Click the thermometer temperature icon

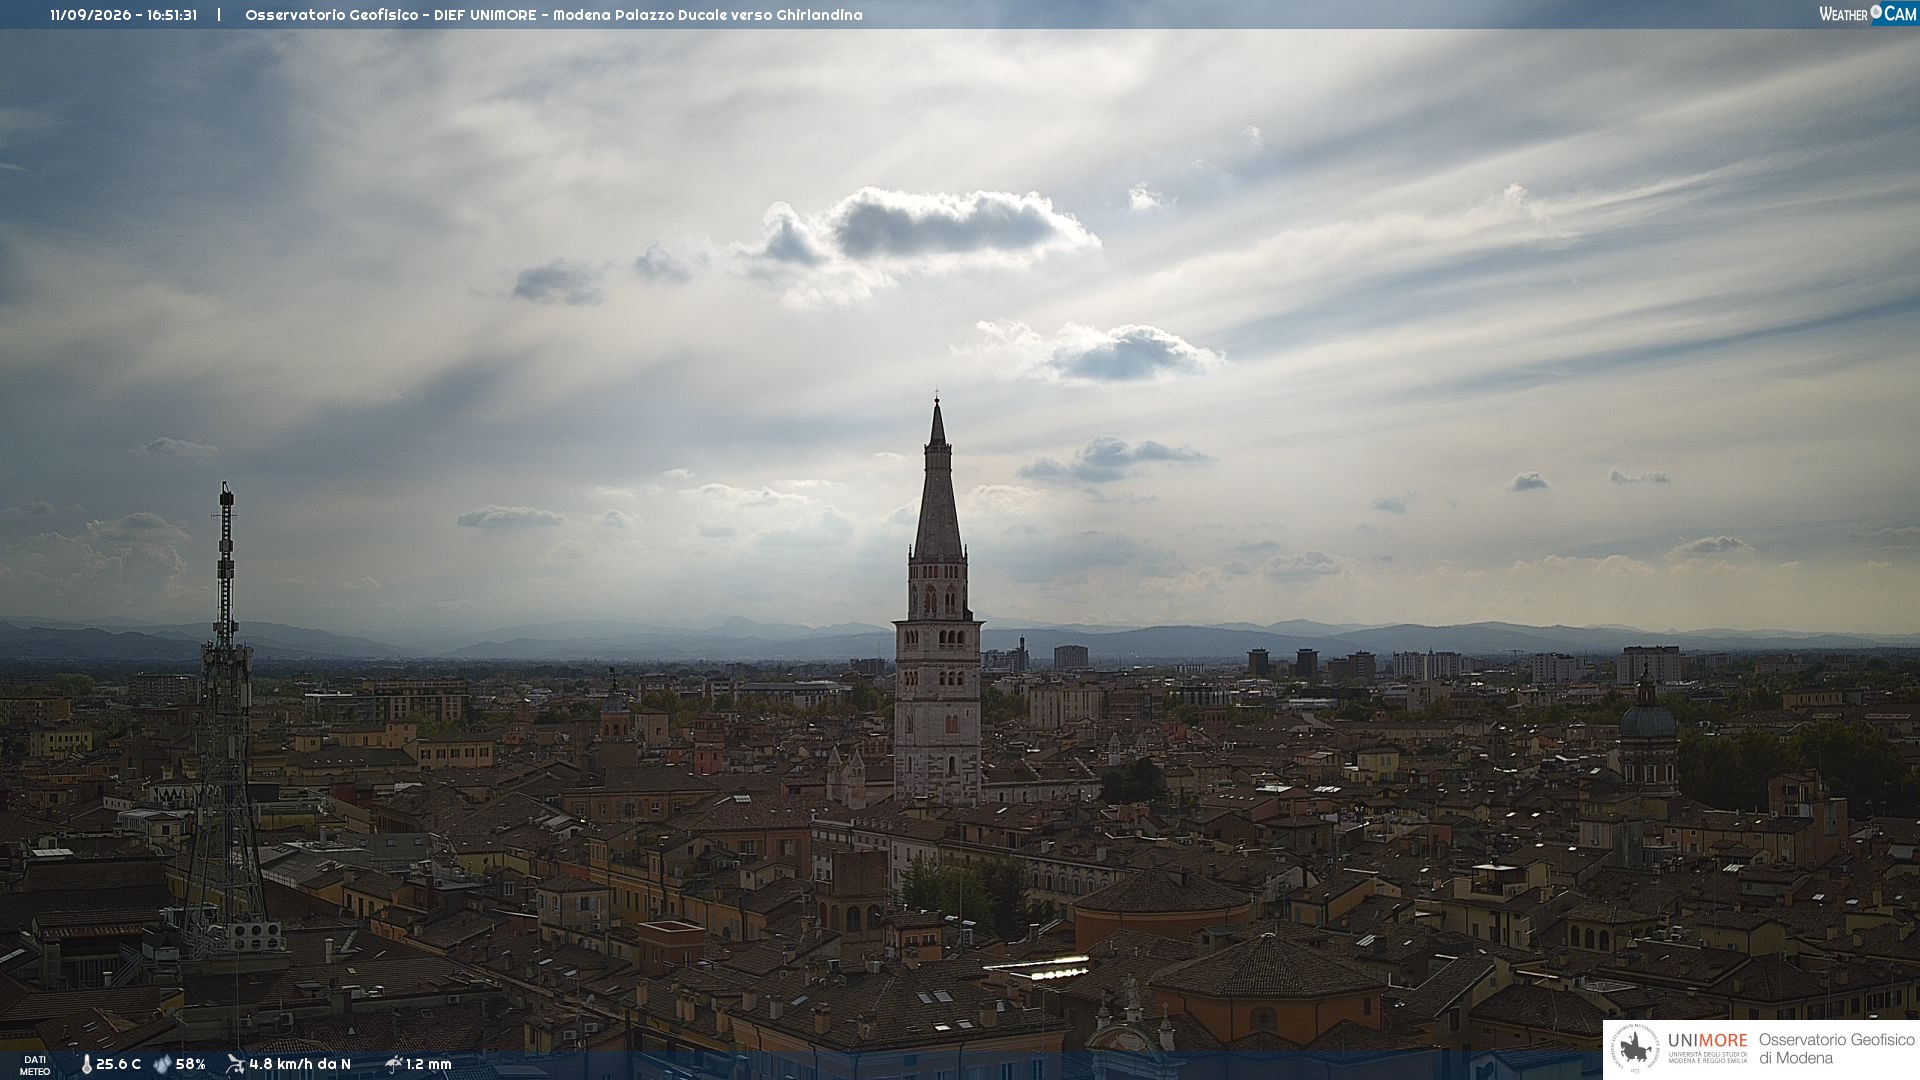coord(86,1064)
